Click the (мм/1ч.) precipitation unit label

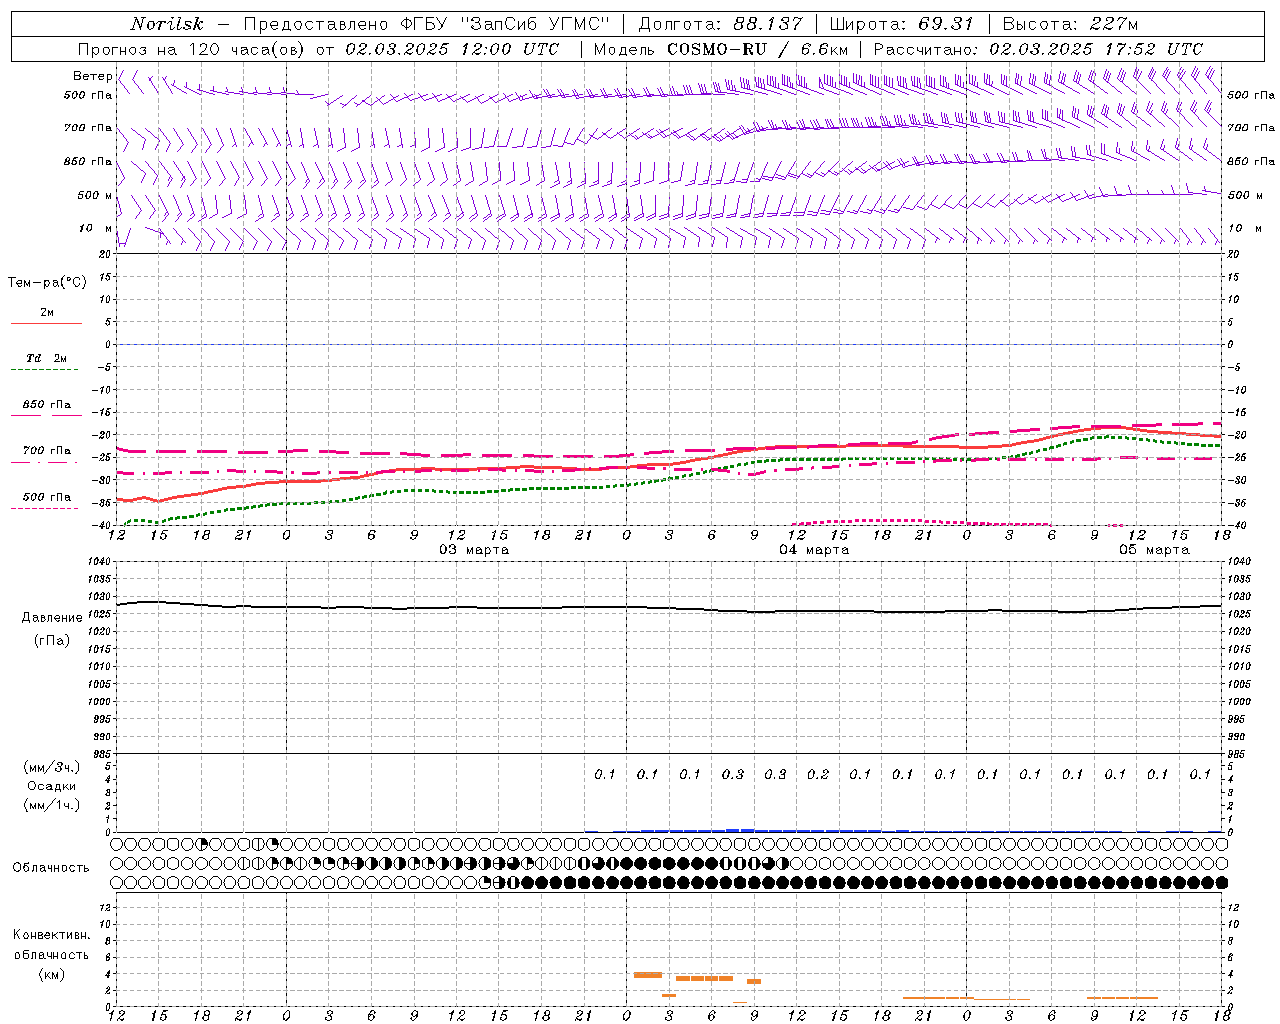51,805
